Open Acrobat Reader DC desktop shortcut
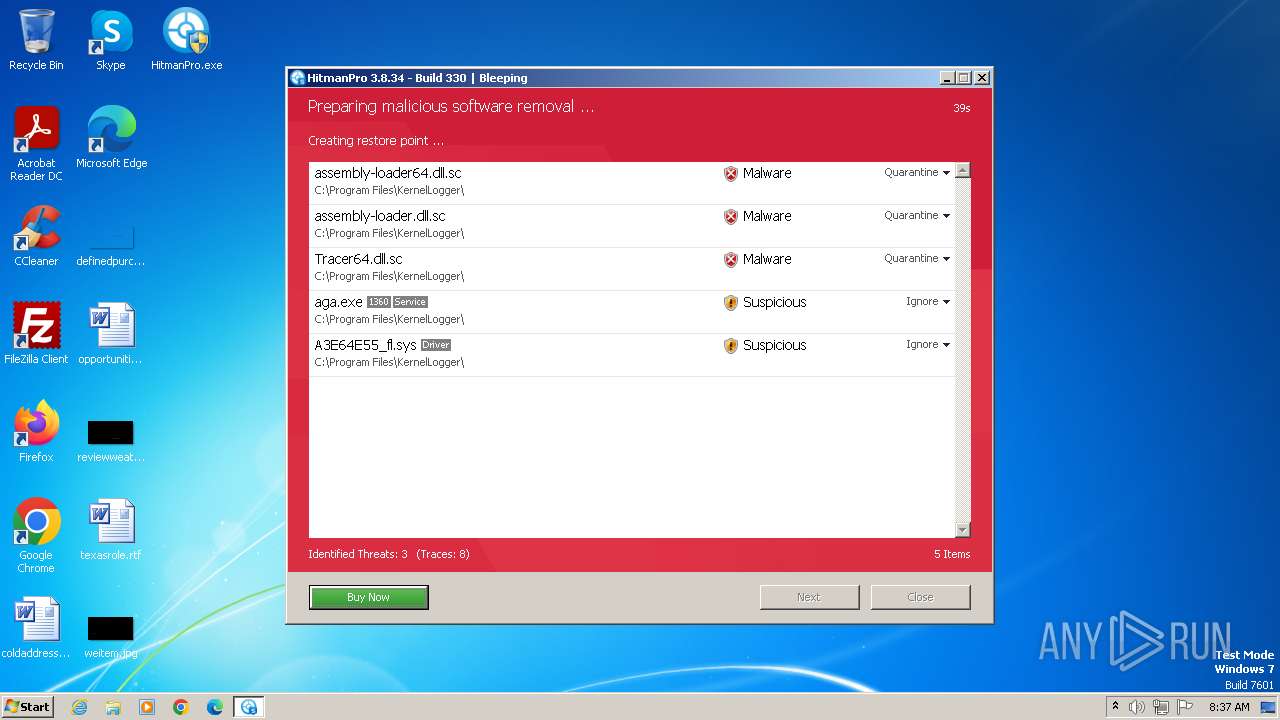Screen dimensions: 1280x720 pos(36,143)
